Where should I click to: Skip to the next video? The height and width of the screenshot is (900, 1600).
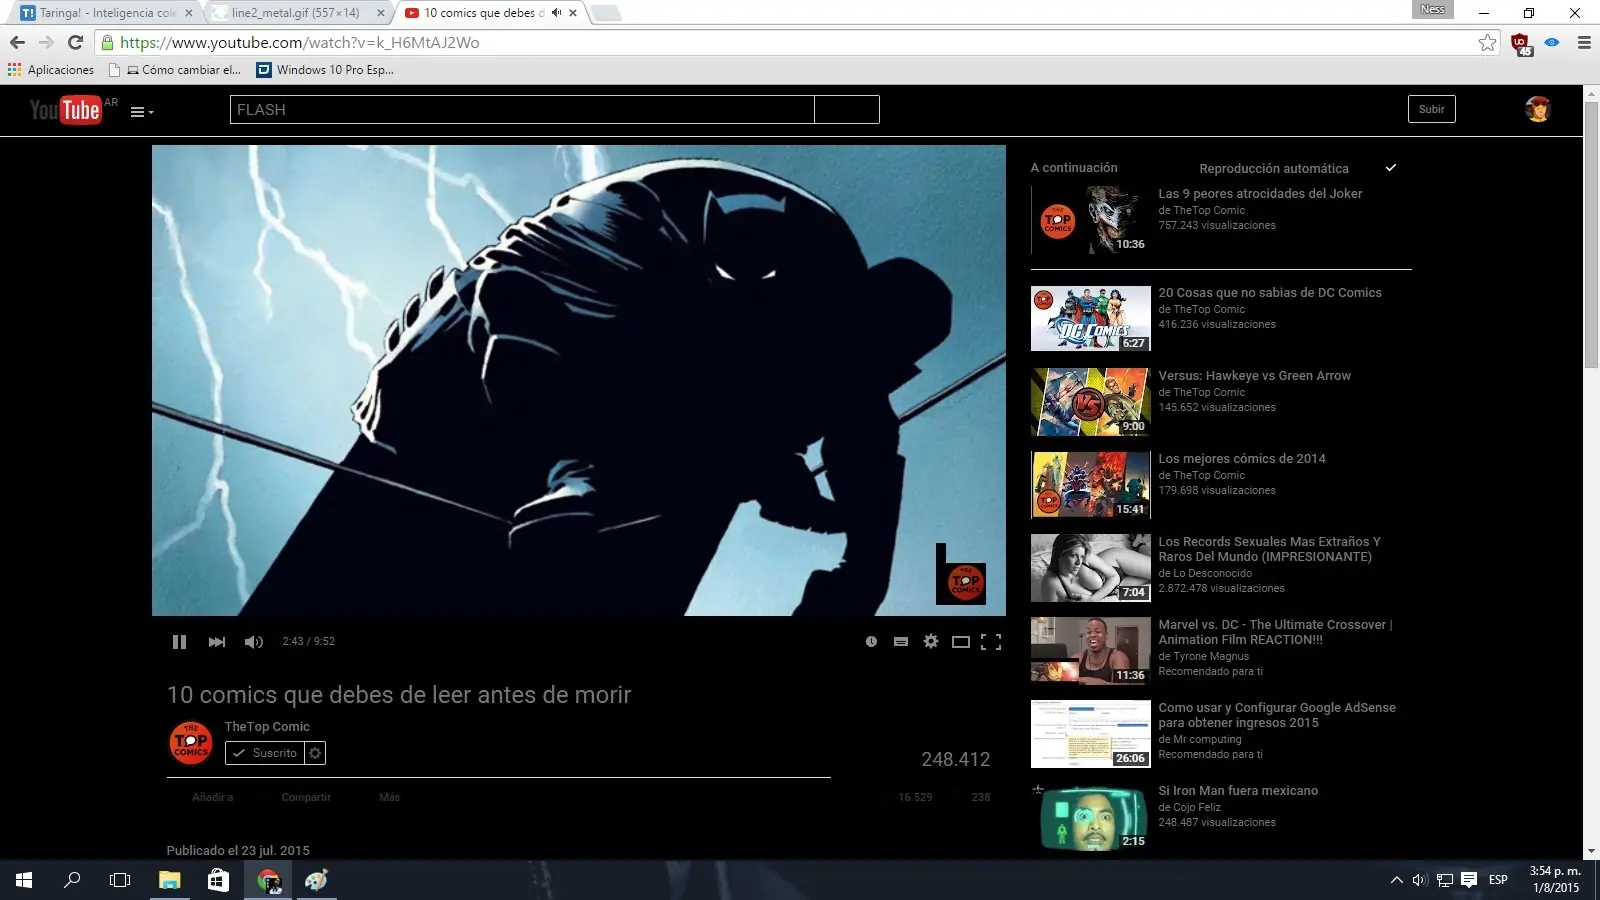(x=216, y=642)
